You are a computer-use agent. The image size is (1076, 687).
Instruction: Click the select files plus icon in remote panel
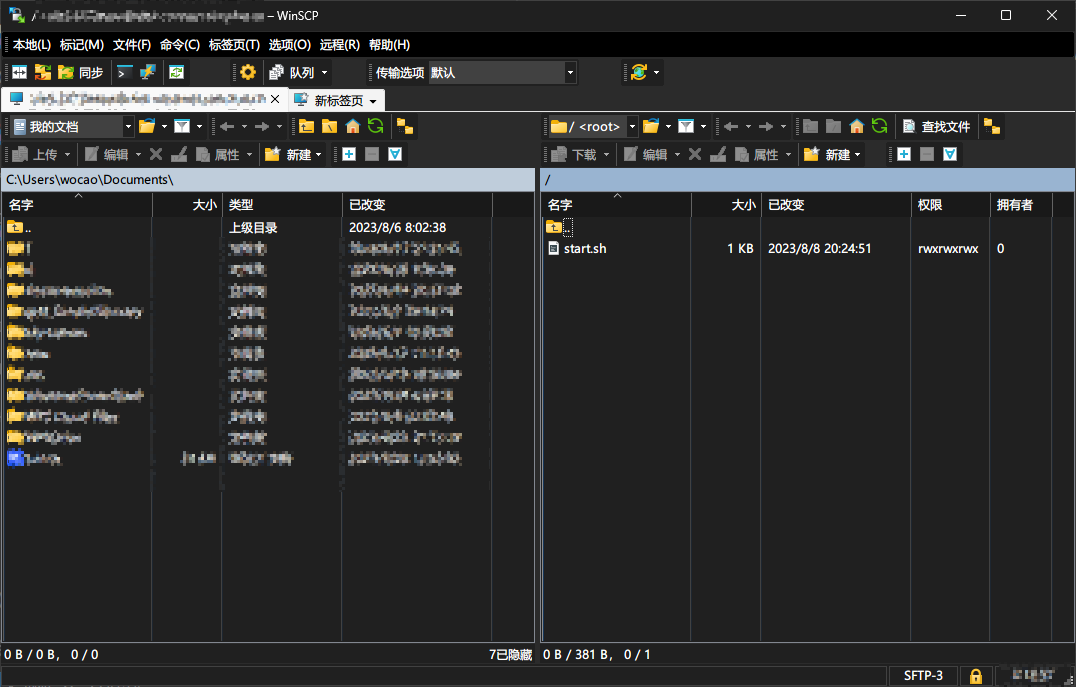(904, 154)
